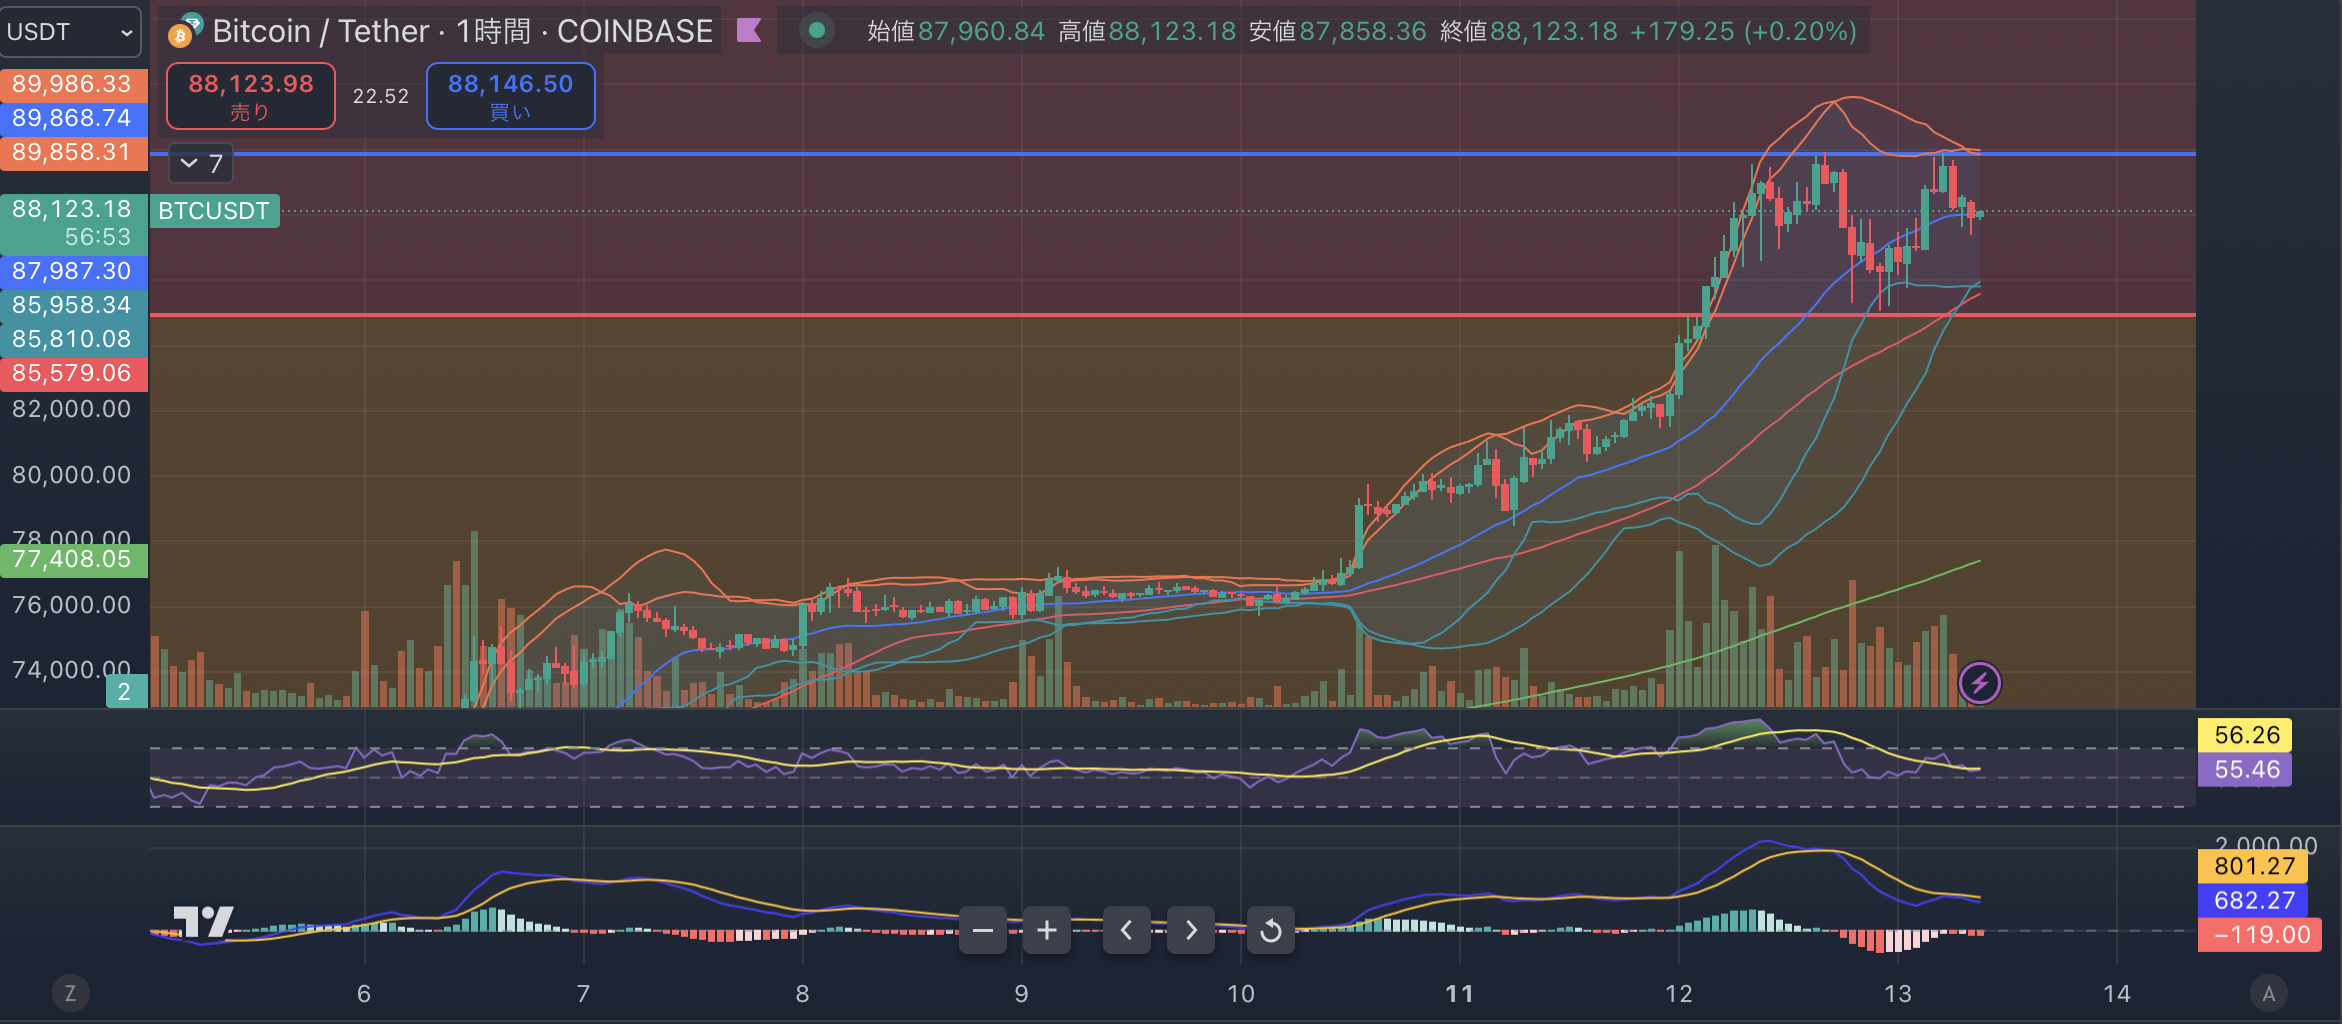Click the 85,958.34 teal price label
Viewport: 2342px width, 1024px height.
coord(73,305)
